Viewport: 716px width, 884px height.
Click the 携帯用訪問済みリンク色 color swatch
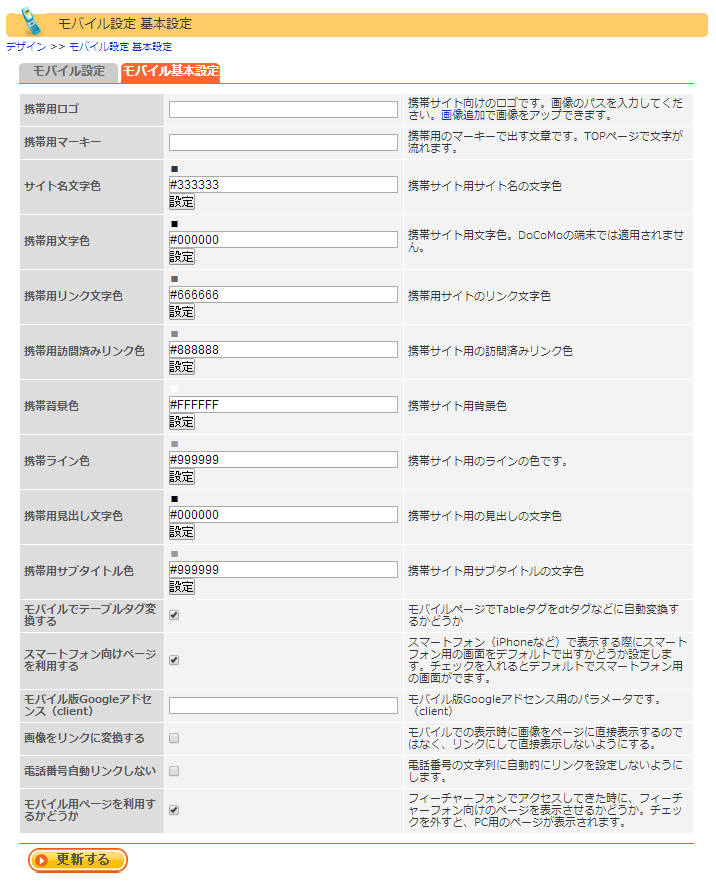[x=174, y=334]
